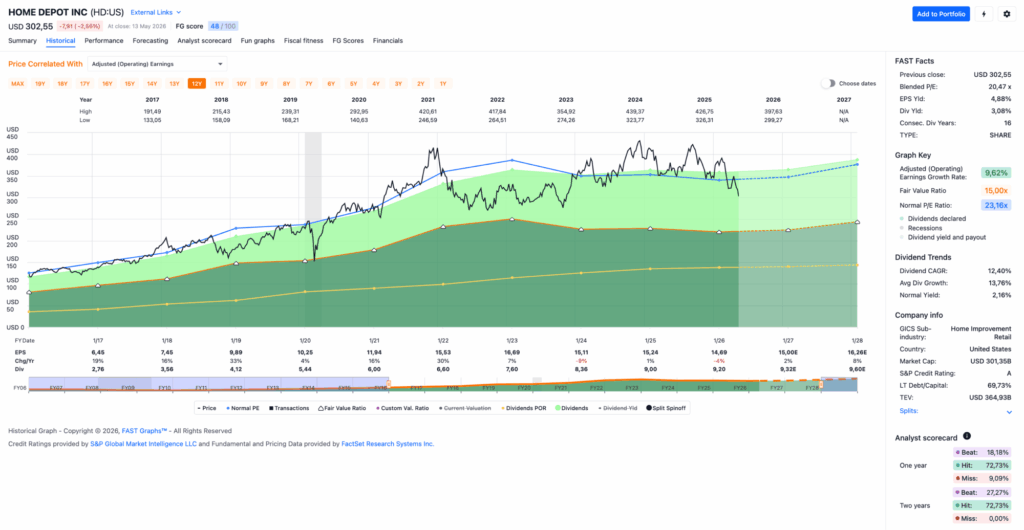Click the Splits link

coord(908,411)
